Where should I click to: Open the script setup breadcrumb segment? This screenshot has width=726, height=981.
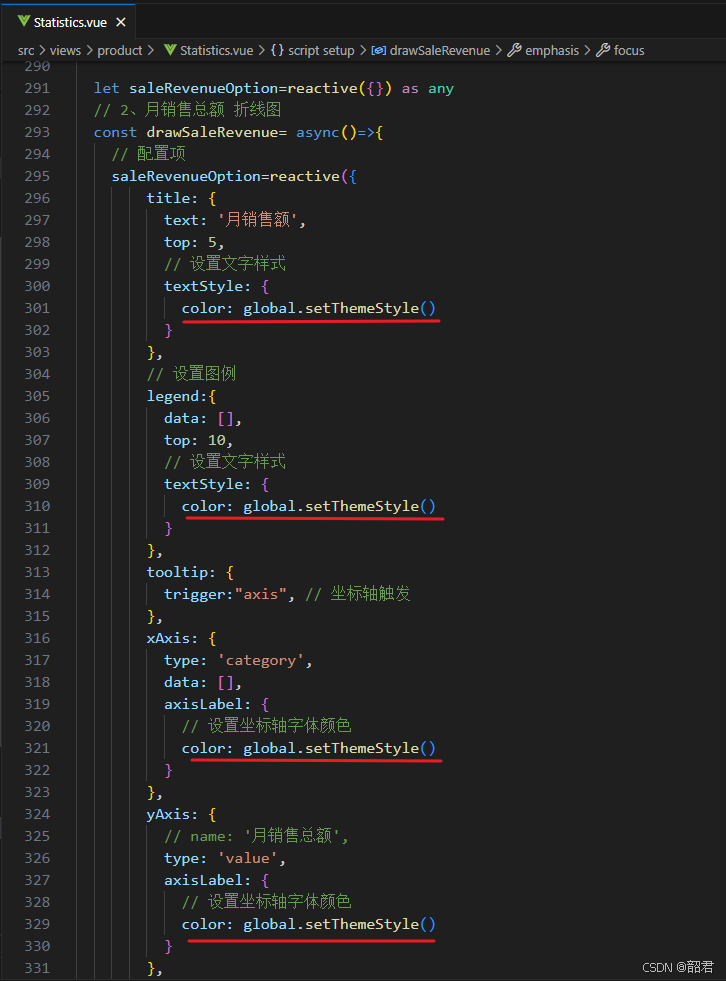321,51
